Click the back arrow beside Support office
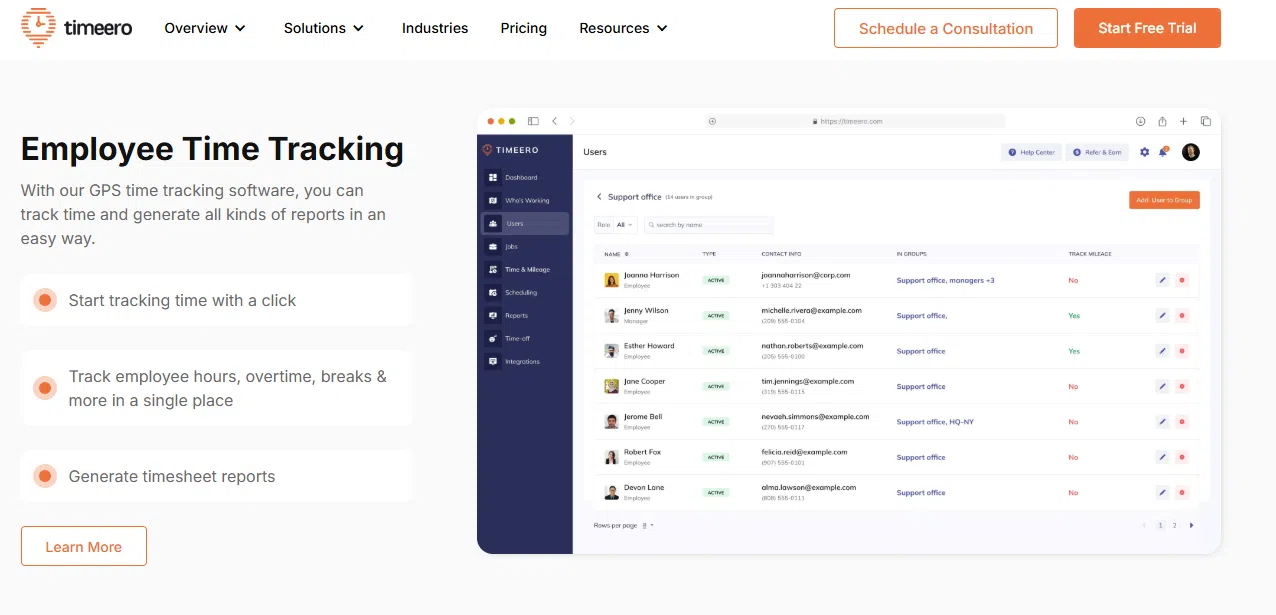The image size is (1276, 615). click(599, 197)
